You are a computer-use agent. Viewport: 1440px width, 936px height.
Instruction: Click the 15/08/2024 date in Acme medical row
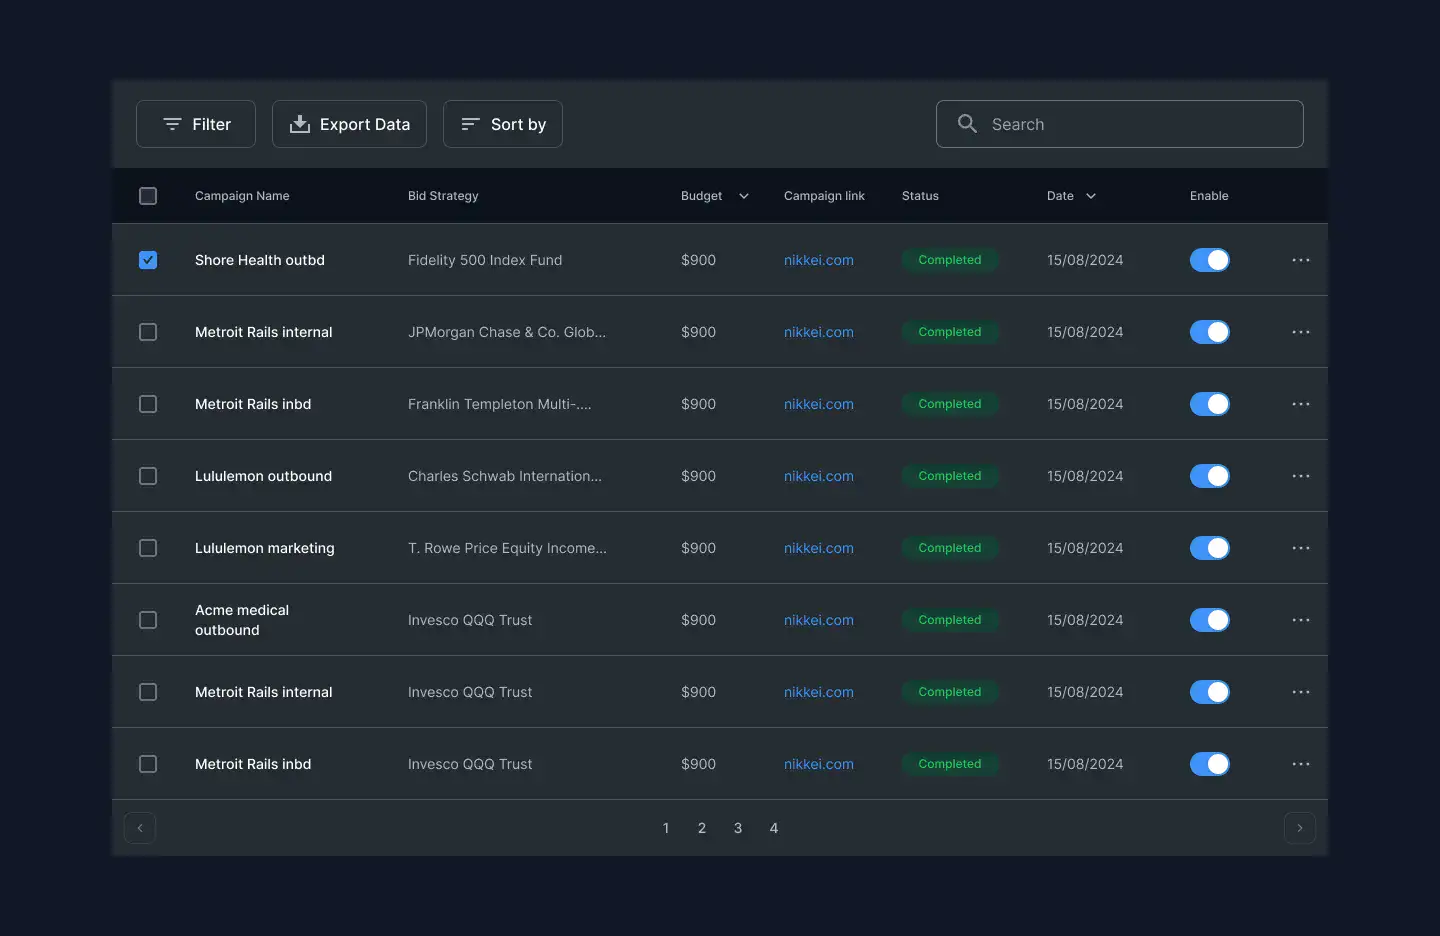[1085, 620]
